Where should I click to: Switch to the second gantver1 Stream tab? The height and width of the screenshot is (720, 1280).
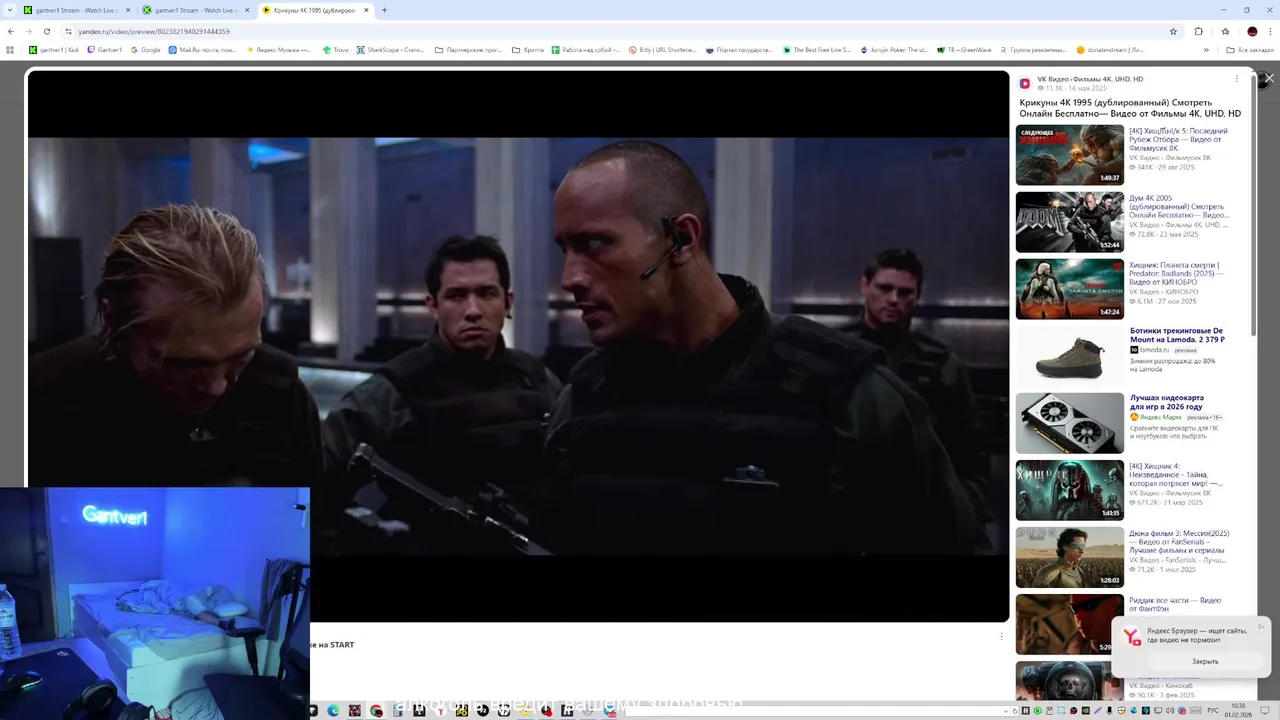(x=196, y=10)
